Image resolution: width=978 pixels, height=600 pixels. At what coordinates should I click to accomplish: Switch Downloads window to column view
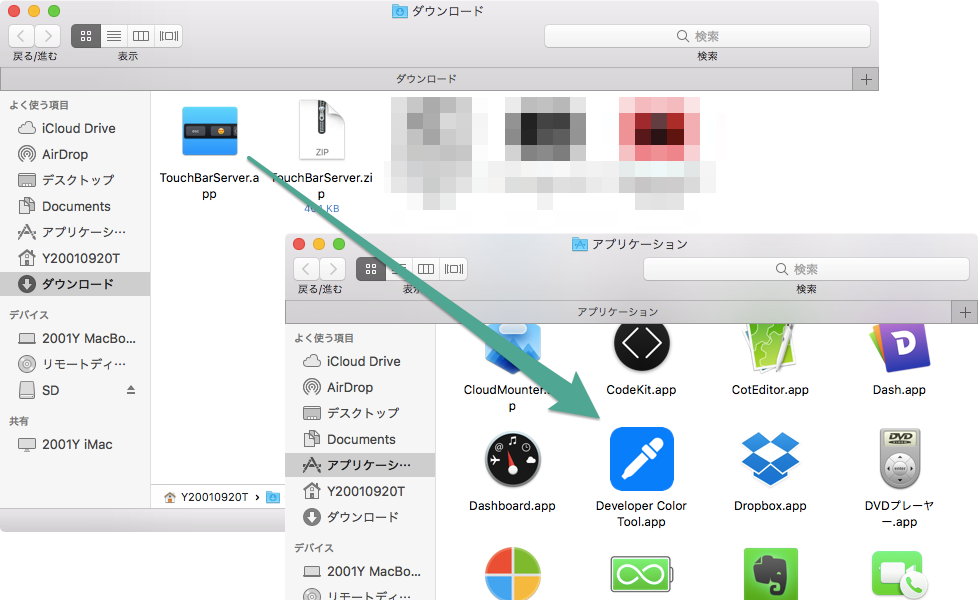click(141, 36)
